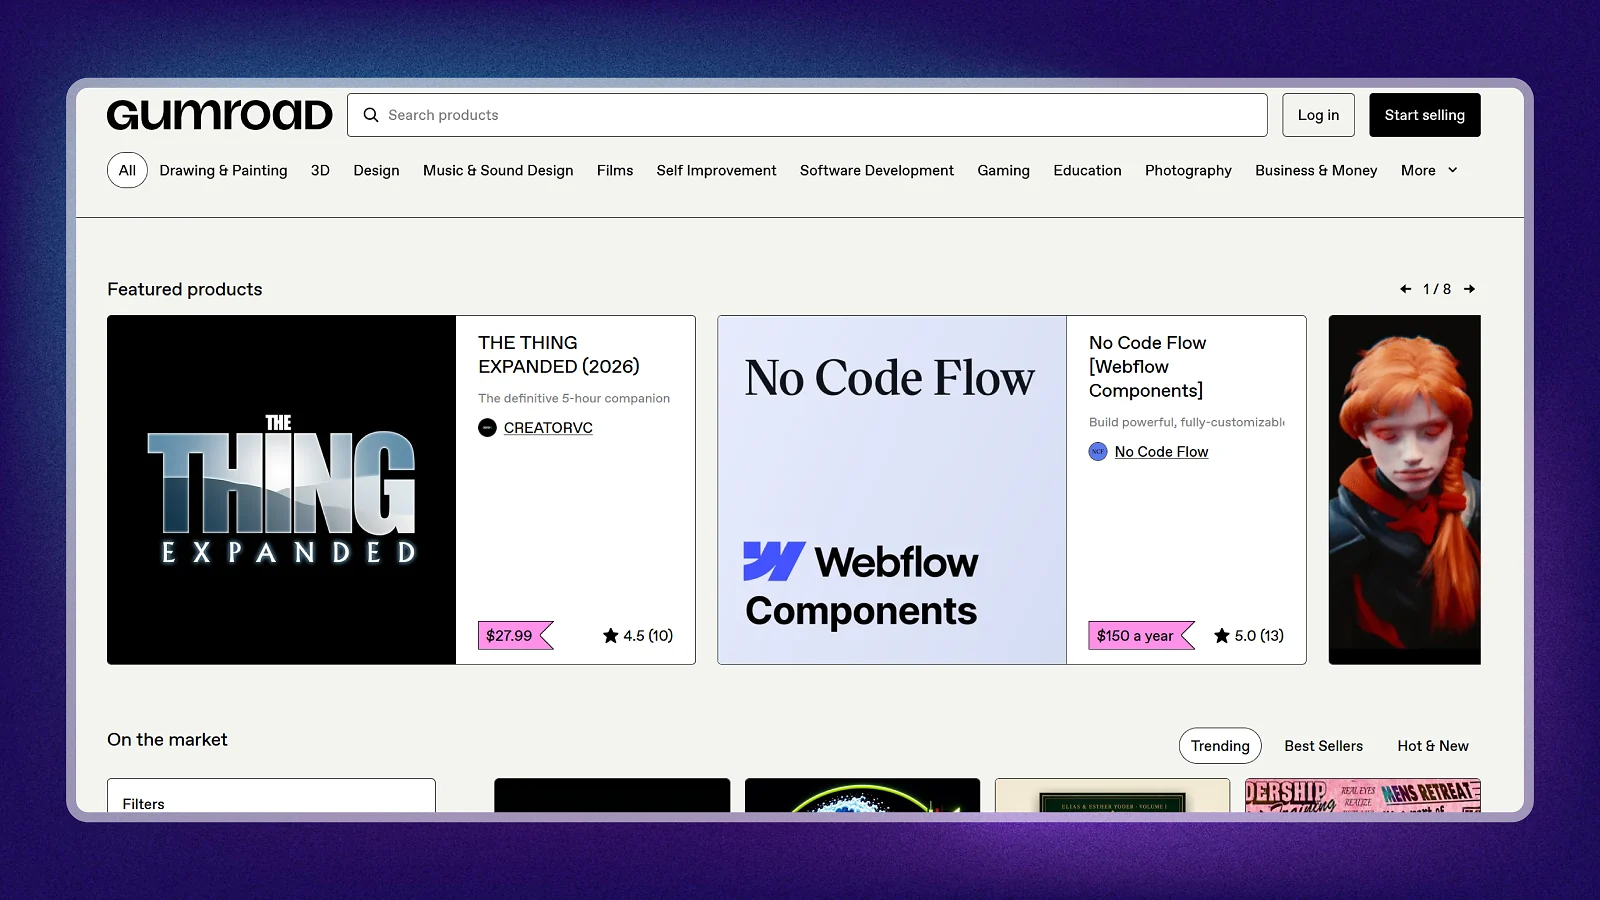
Task: Focus the Search products field
Action: 807,115
